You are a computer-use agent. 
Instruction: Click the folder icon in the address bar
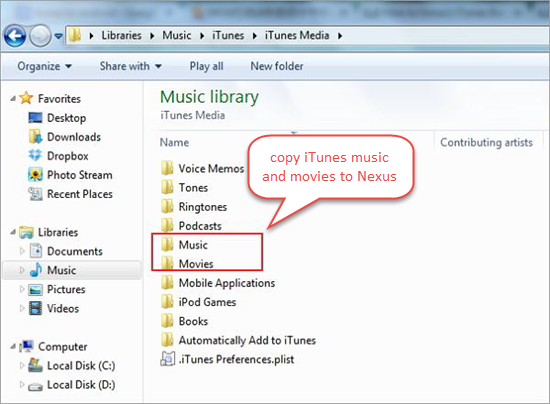tap(74, 35)
